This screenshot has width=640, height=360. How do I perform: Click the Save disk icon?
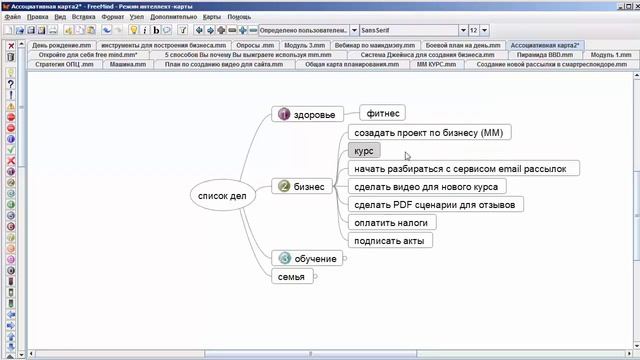click(31, 30)
